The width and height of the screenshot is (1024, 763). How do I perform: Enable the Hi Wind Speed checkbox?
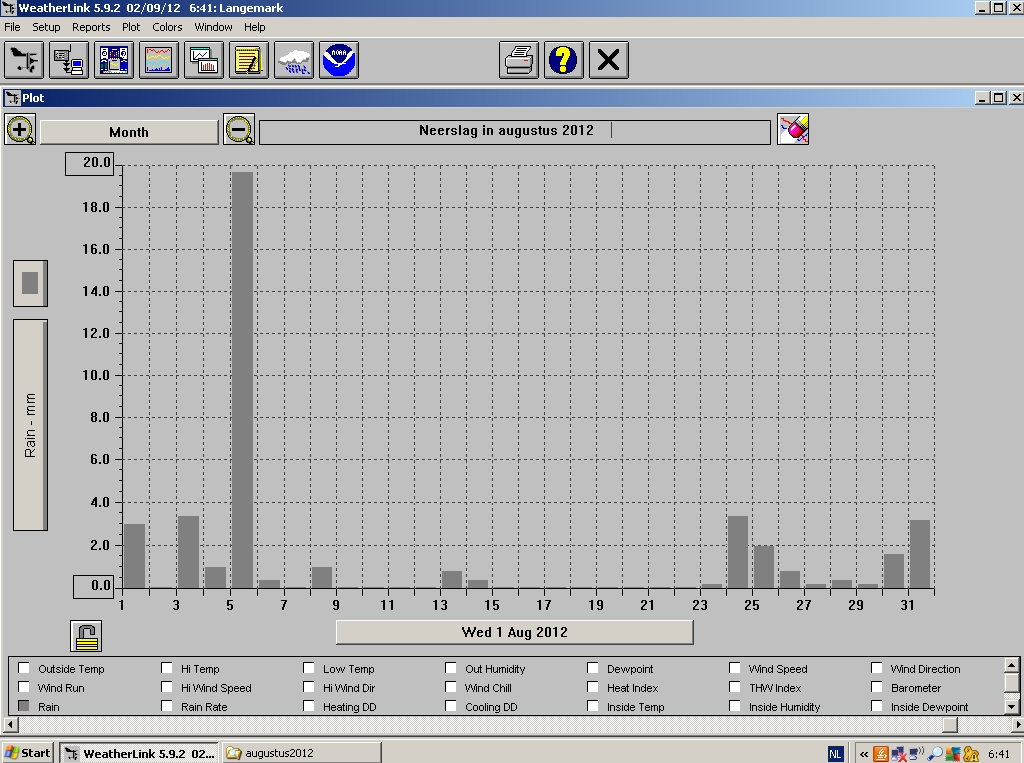(x=167, y=687)
